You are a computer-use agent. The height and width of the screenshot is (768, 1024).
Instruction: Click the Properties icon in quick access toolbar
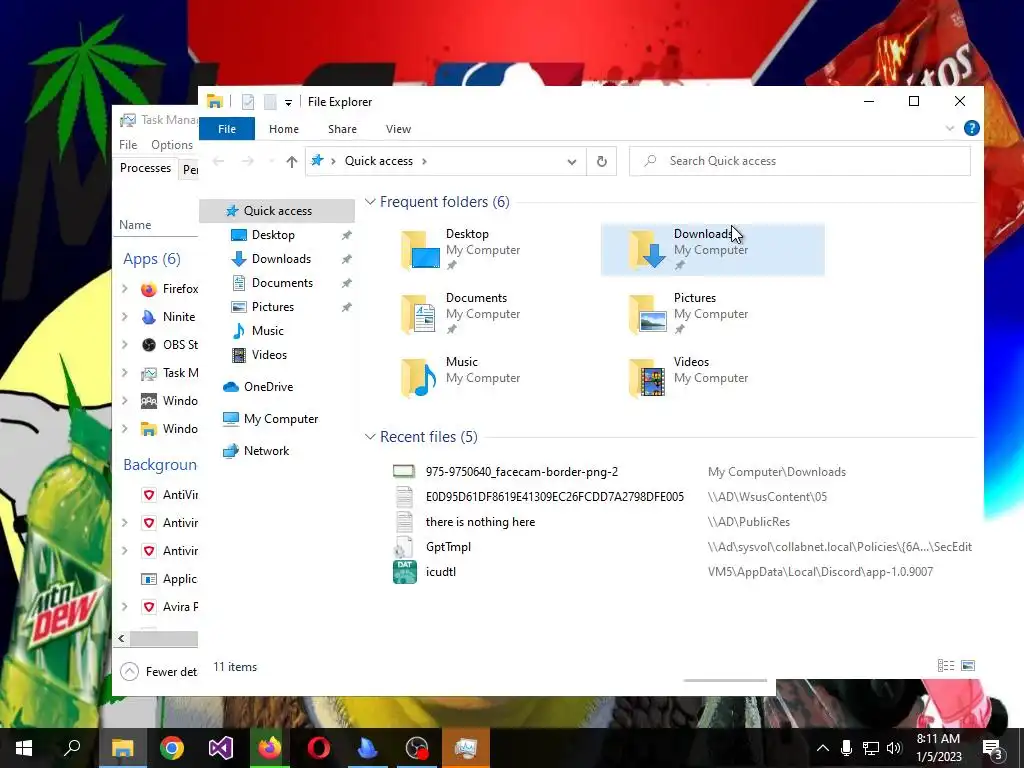click(x=248, y=102)
